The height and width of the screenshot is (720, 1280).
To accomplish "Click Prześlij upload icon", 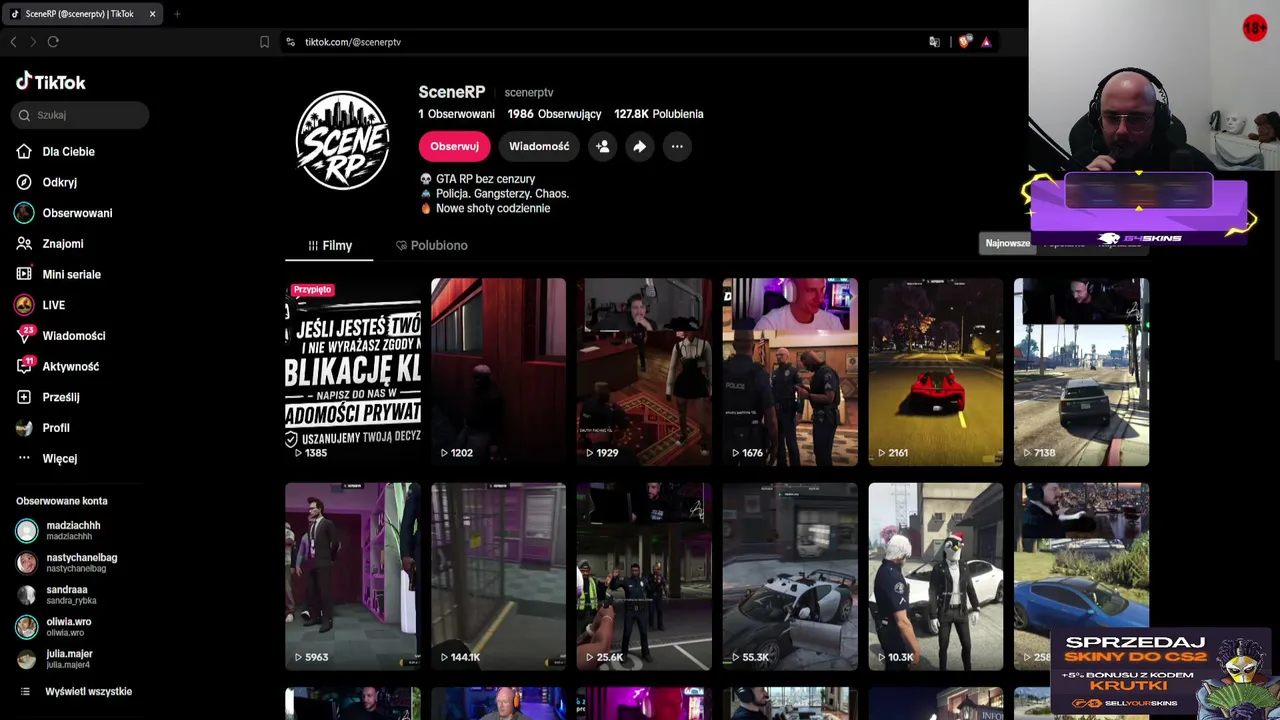I will [x=24, y=397].
